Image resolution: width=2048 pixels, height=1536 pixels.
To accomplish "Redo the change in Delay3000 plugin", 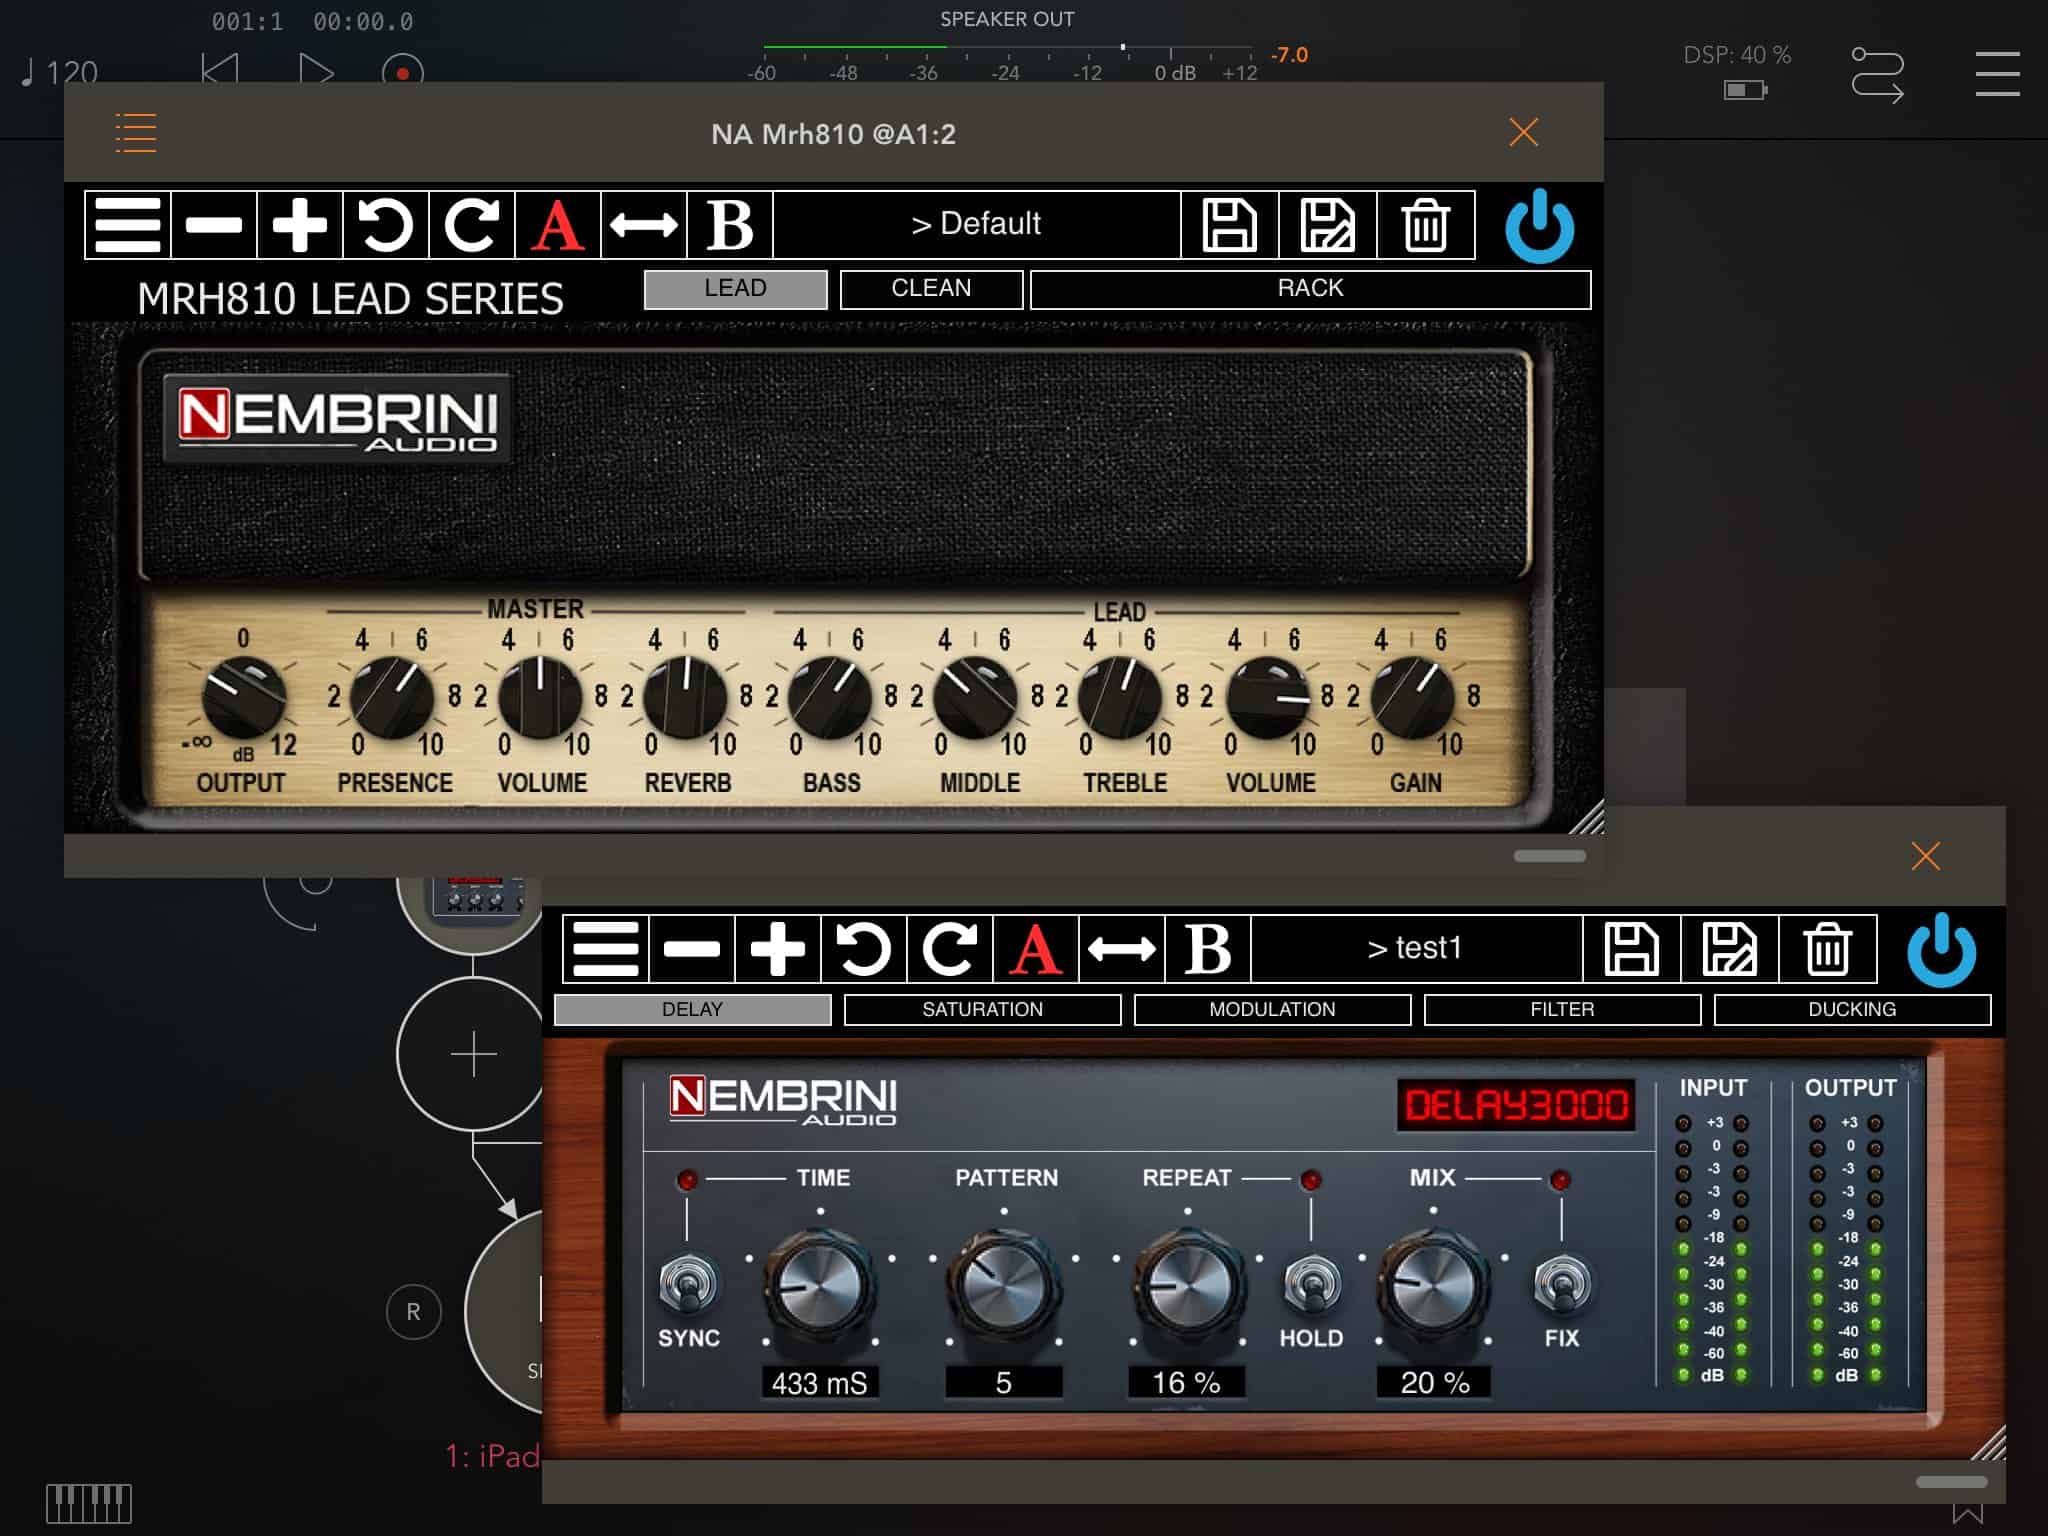I will pyautogui.click(x=950, y=948).
